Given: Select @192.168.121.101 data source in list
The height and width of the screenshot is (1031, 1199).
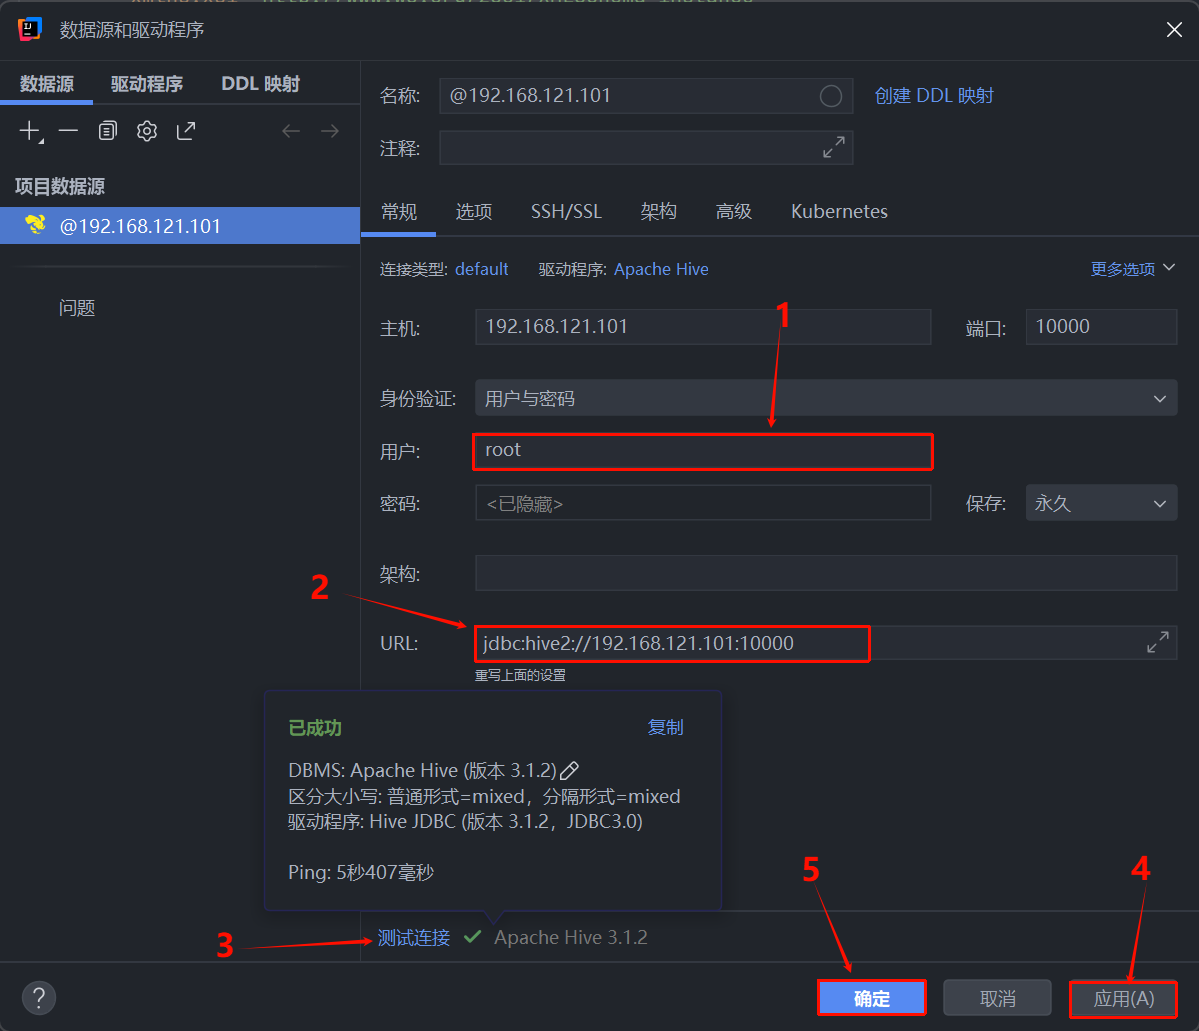Looking at the screenshot, I should tap(180, 226).
